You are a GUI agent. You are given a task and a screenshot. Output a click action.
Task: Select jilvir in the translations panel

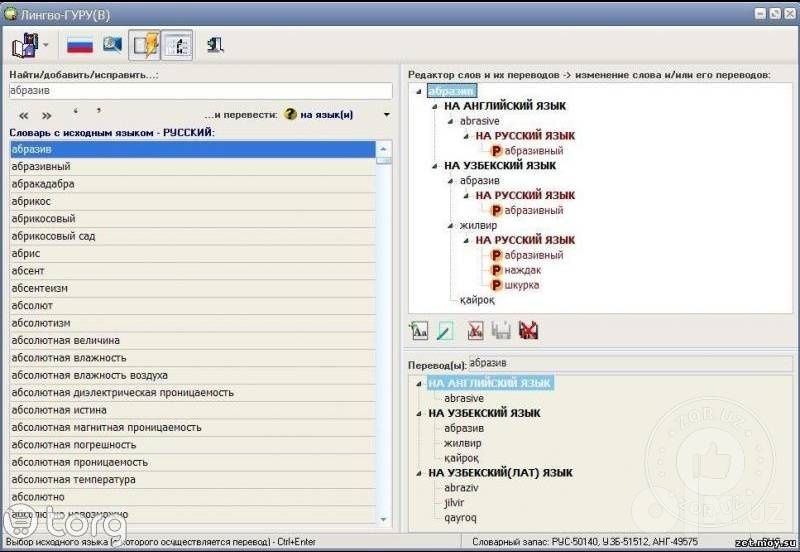pyautogui.click(x=454, y=503)
